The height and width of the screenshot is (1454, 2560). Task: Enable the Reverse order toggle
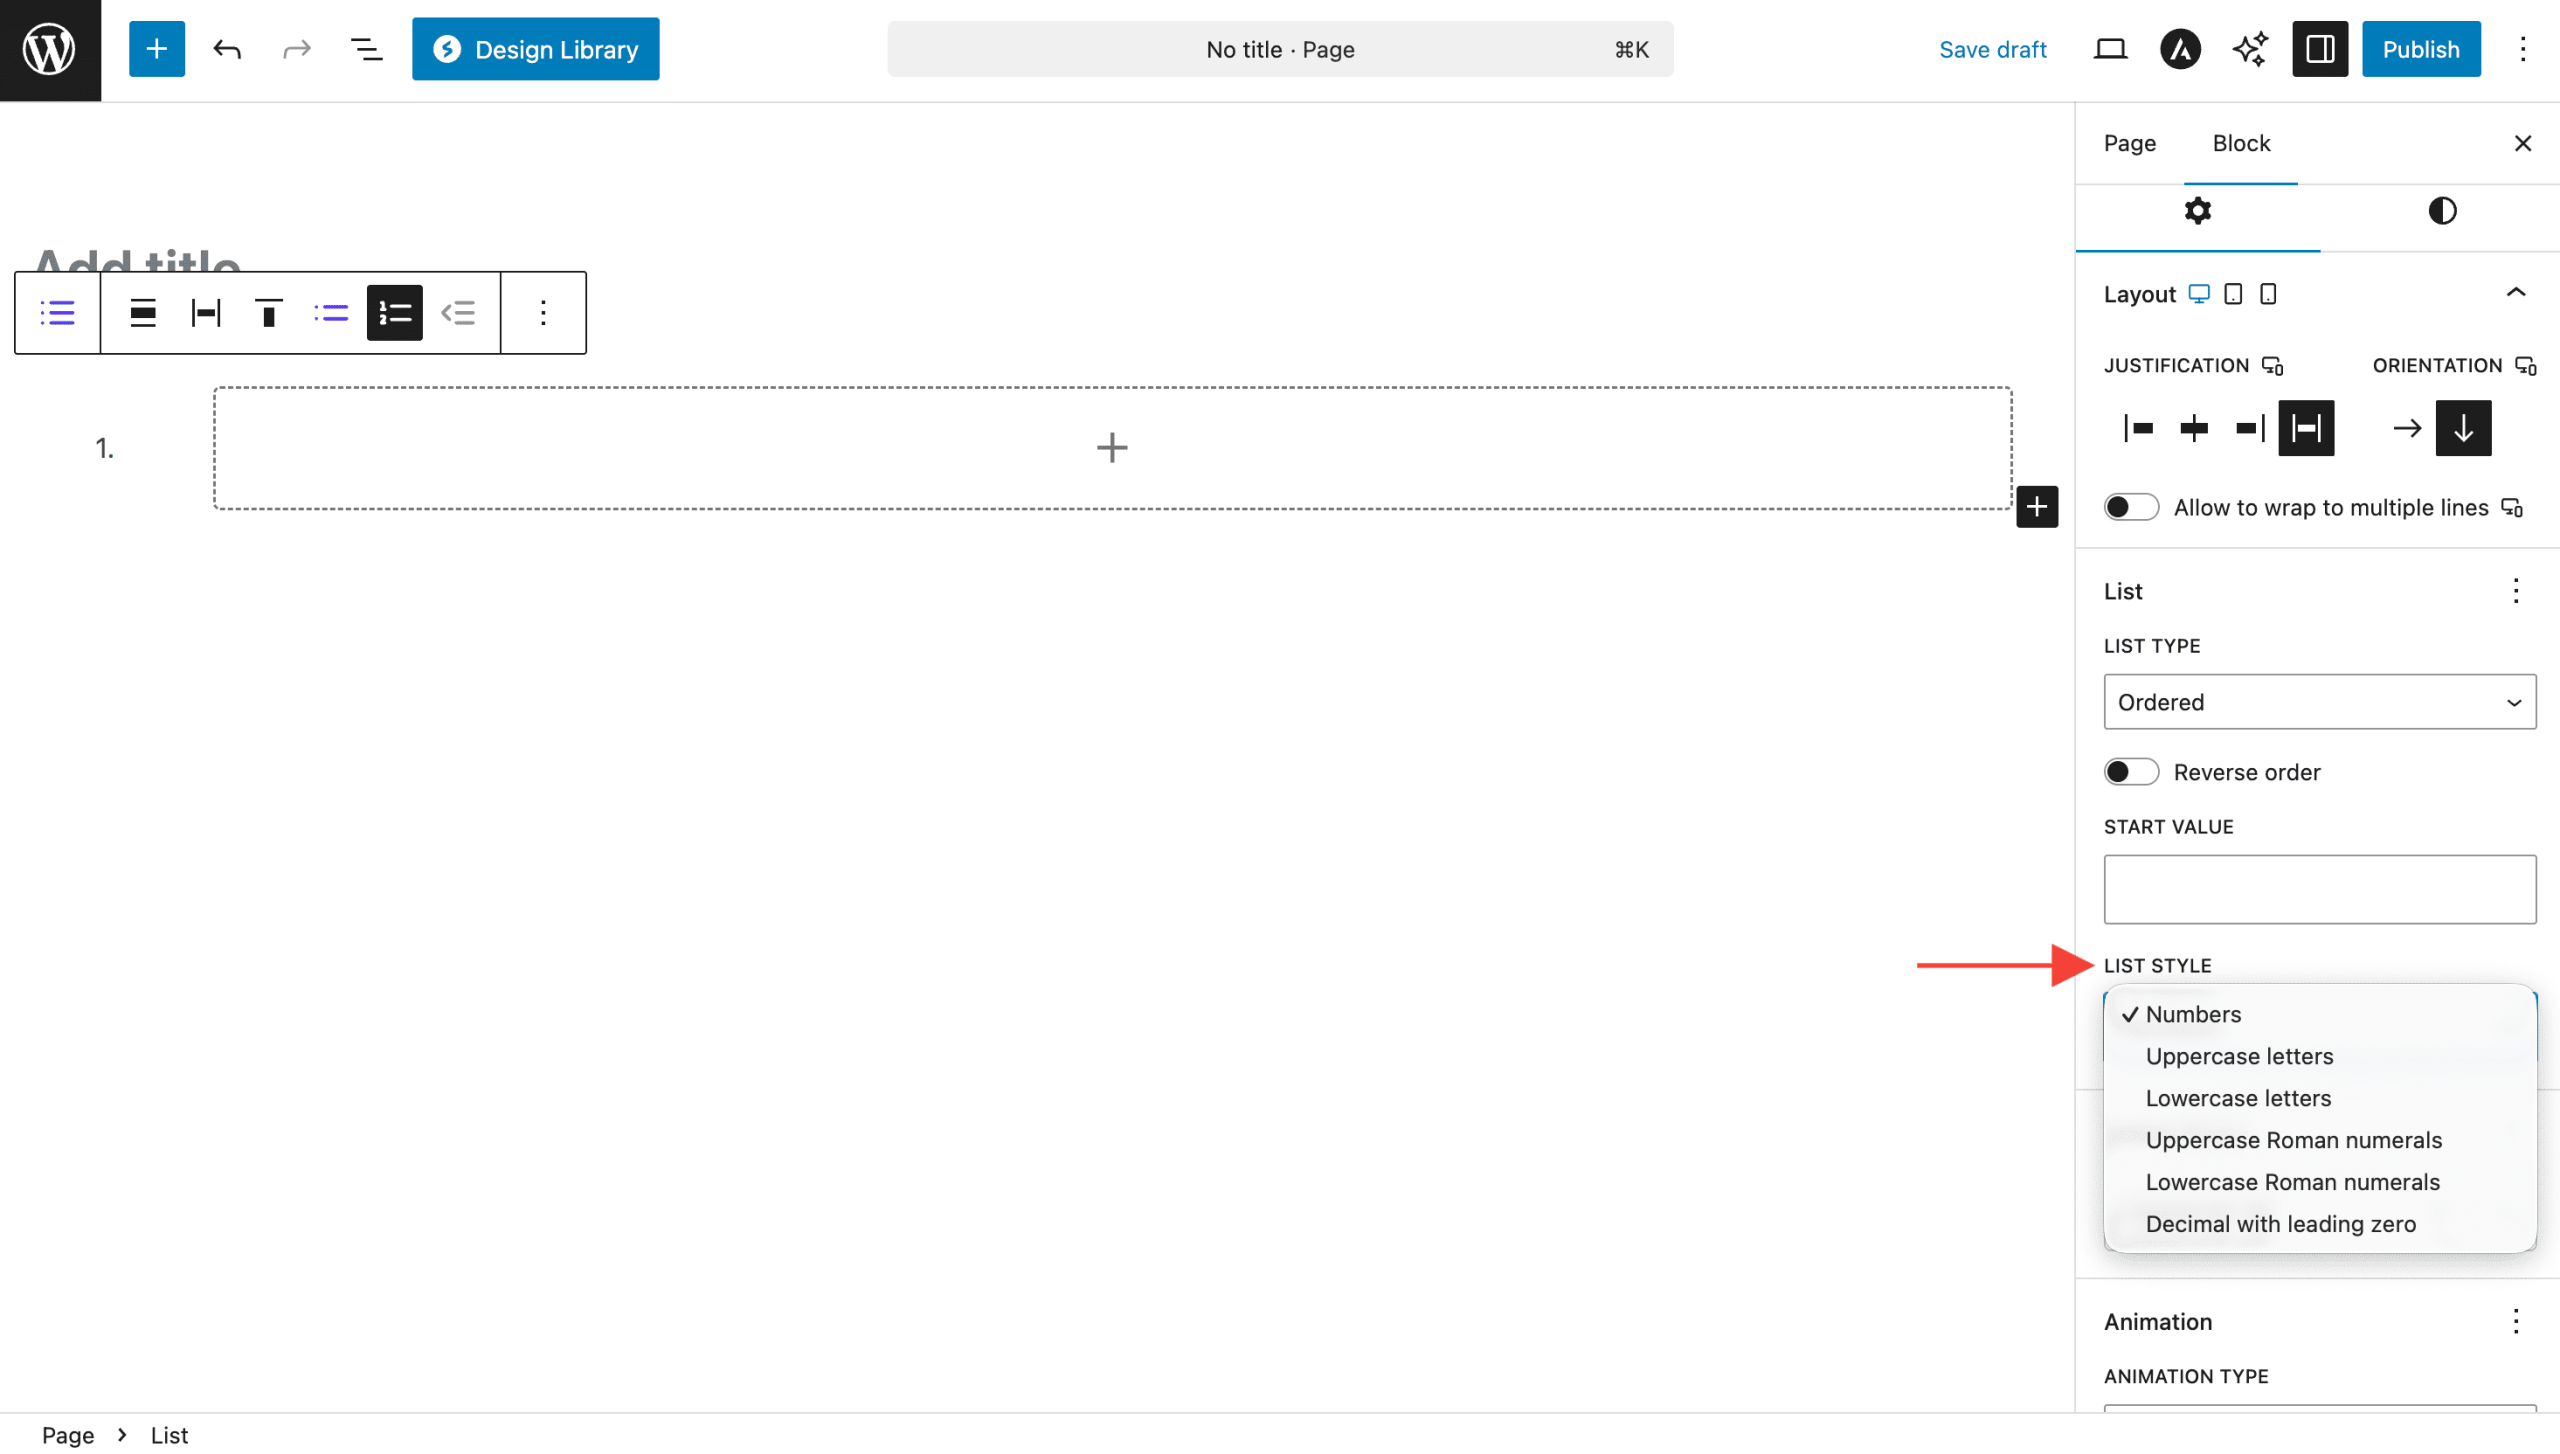pos(2131,773)
